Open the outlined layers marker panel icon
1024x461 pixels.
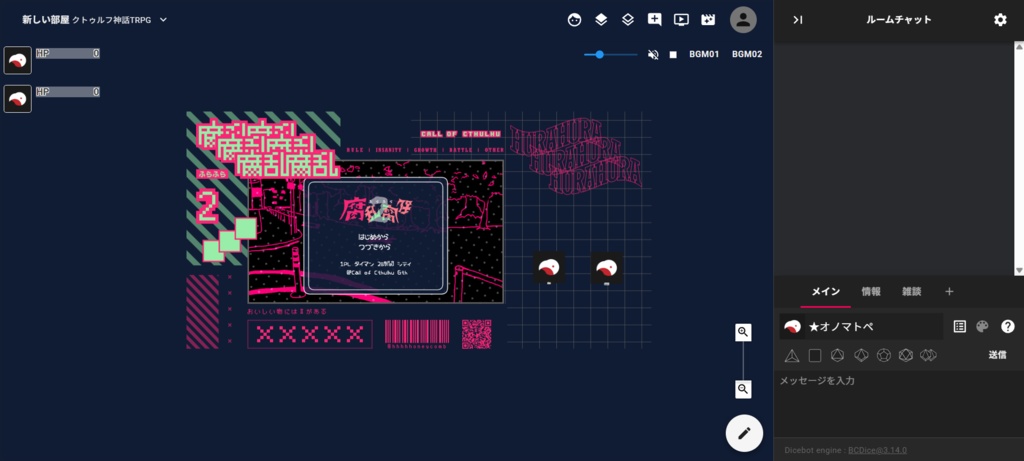pos(628,20)
